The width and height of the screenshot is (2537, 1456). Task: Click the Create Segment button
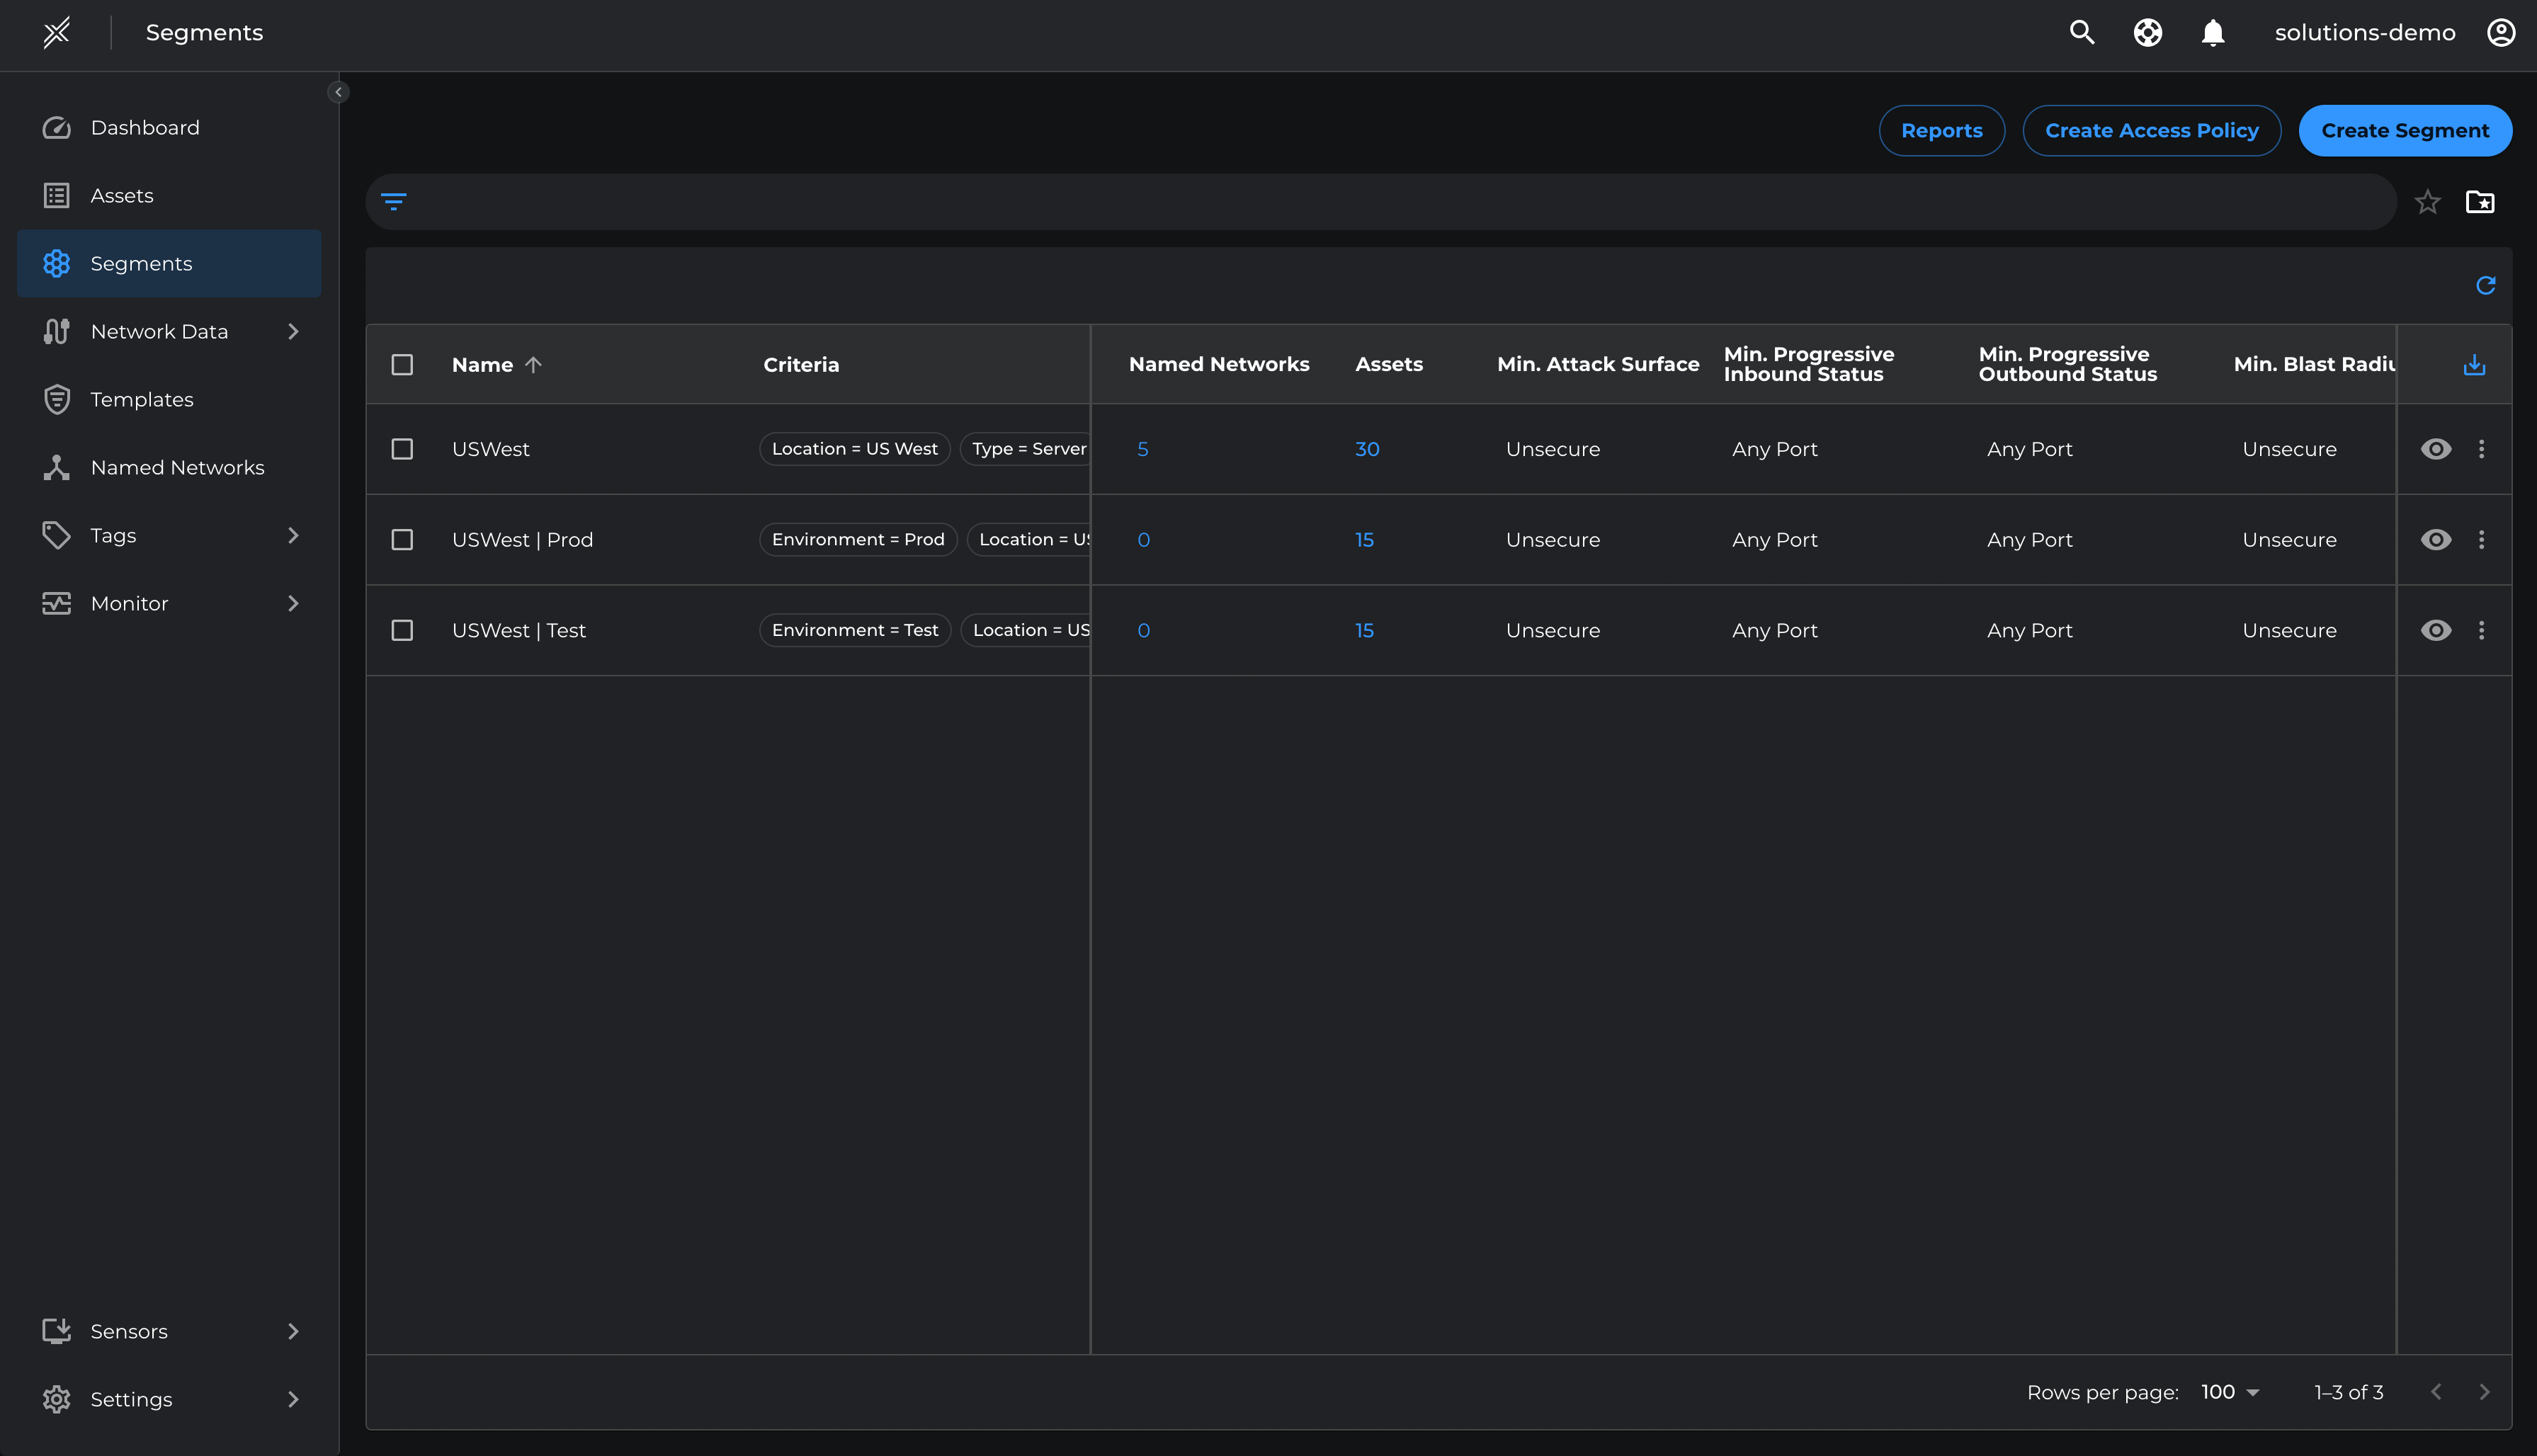coord(2404,131)
